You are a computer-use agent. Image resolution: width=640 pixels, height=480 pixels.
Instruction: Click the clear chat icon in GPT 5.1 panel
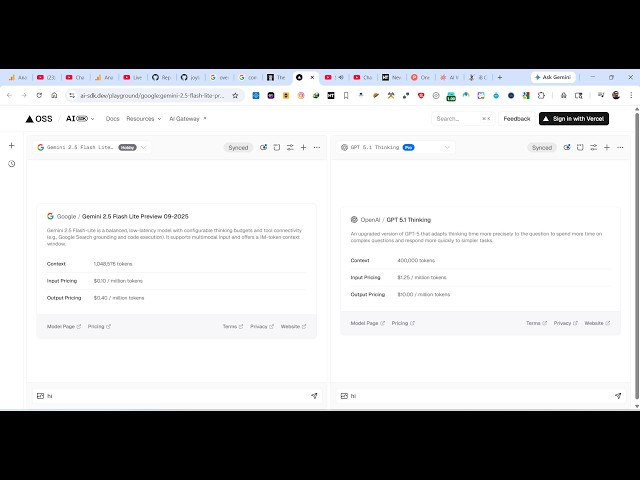[x=567, y=147]
